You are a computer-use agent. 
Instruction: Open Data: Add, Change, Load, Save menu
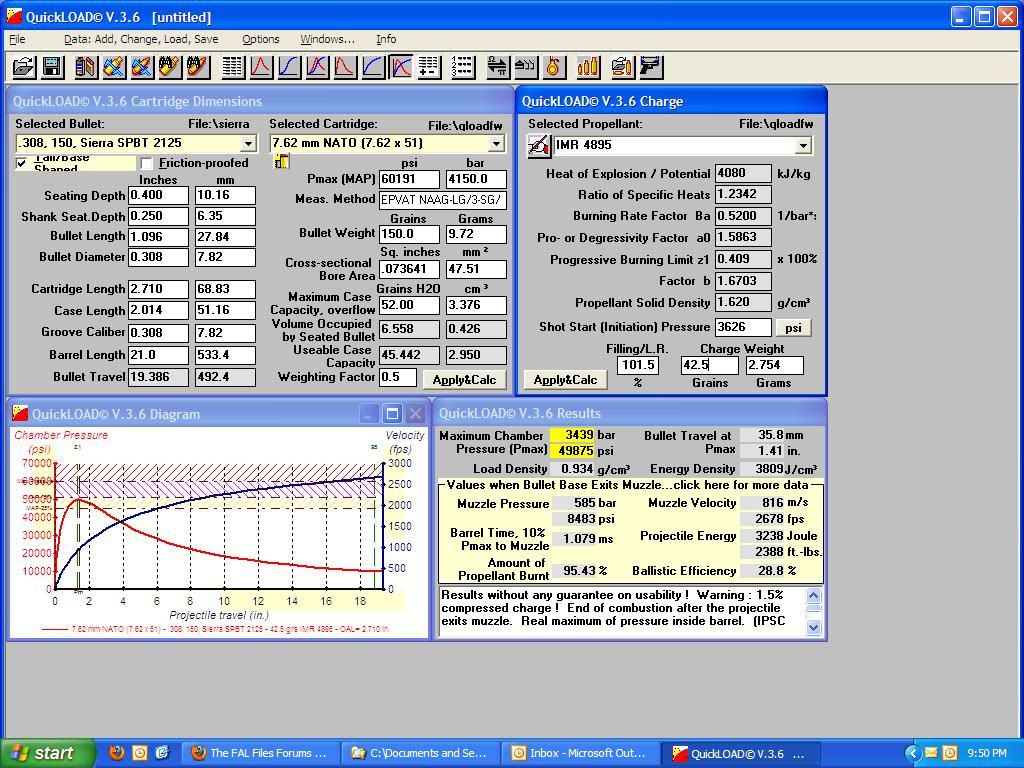tap(141, 39)
